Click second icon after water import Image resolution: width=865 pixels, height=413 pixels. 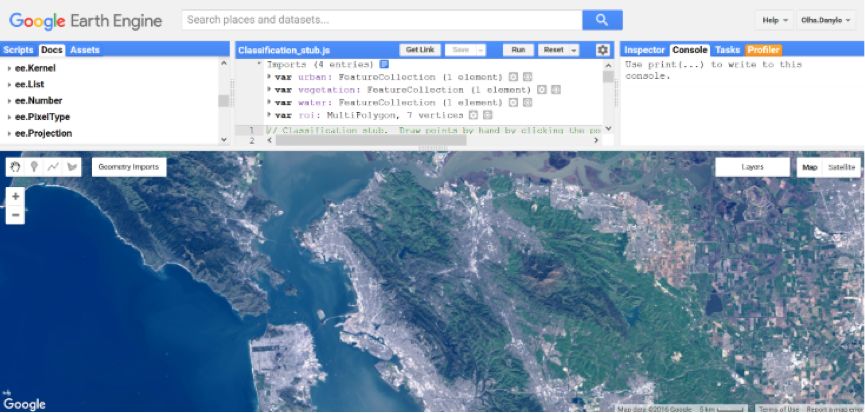coord(527,102)
